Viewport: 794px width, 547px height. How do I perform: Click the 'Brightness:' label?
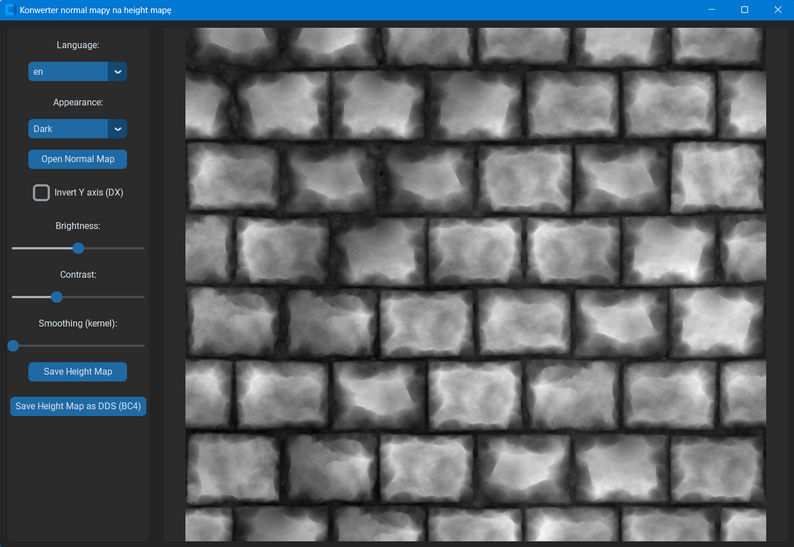(78, 226)
